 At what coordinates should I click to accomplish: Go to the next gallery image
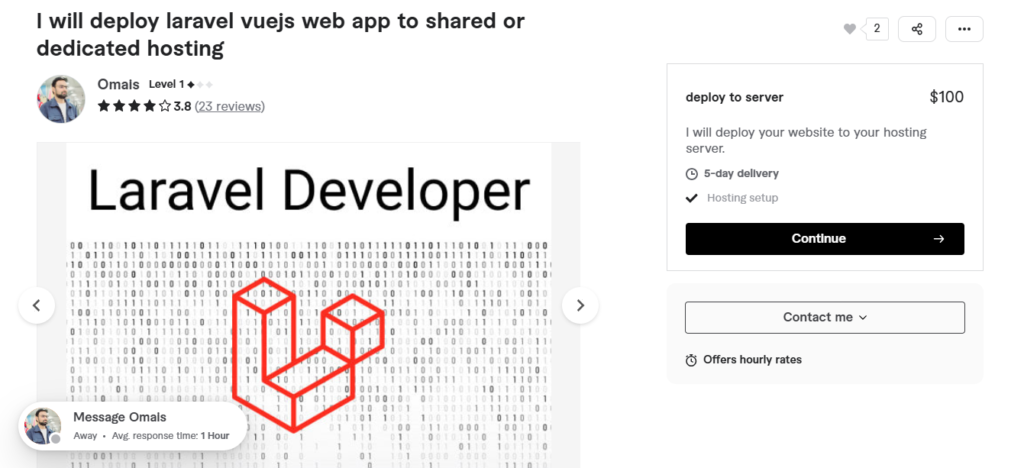(580, 305)
